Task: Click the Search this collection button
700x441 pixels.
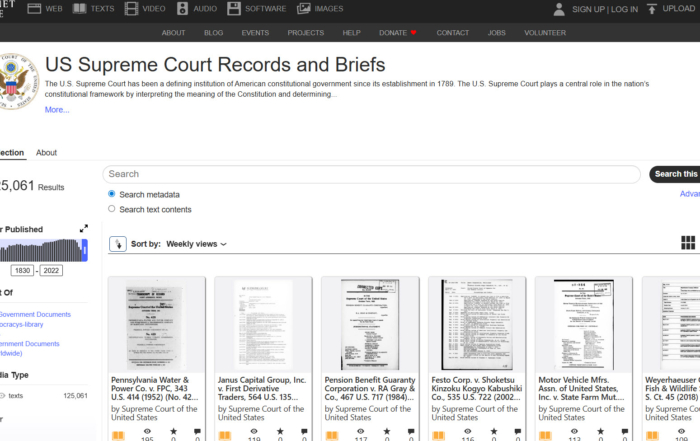Action: pyautogui.click(x=675, y=174)
